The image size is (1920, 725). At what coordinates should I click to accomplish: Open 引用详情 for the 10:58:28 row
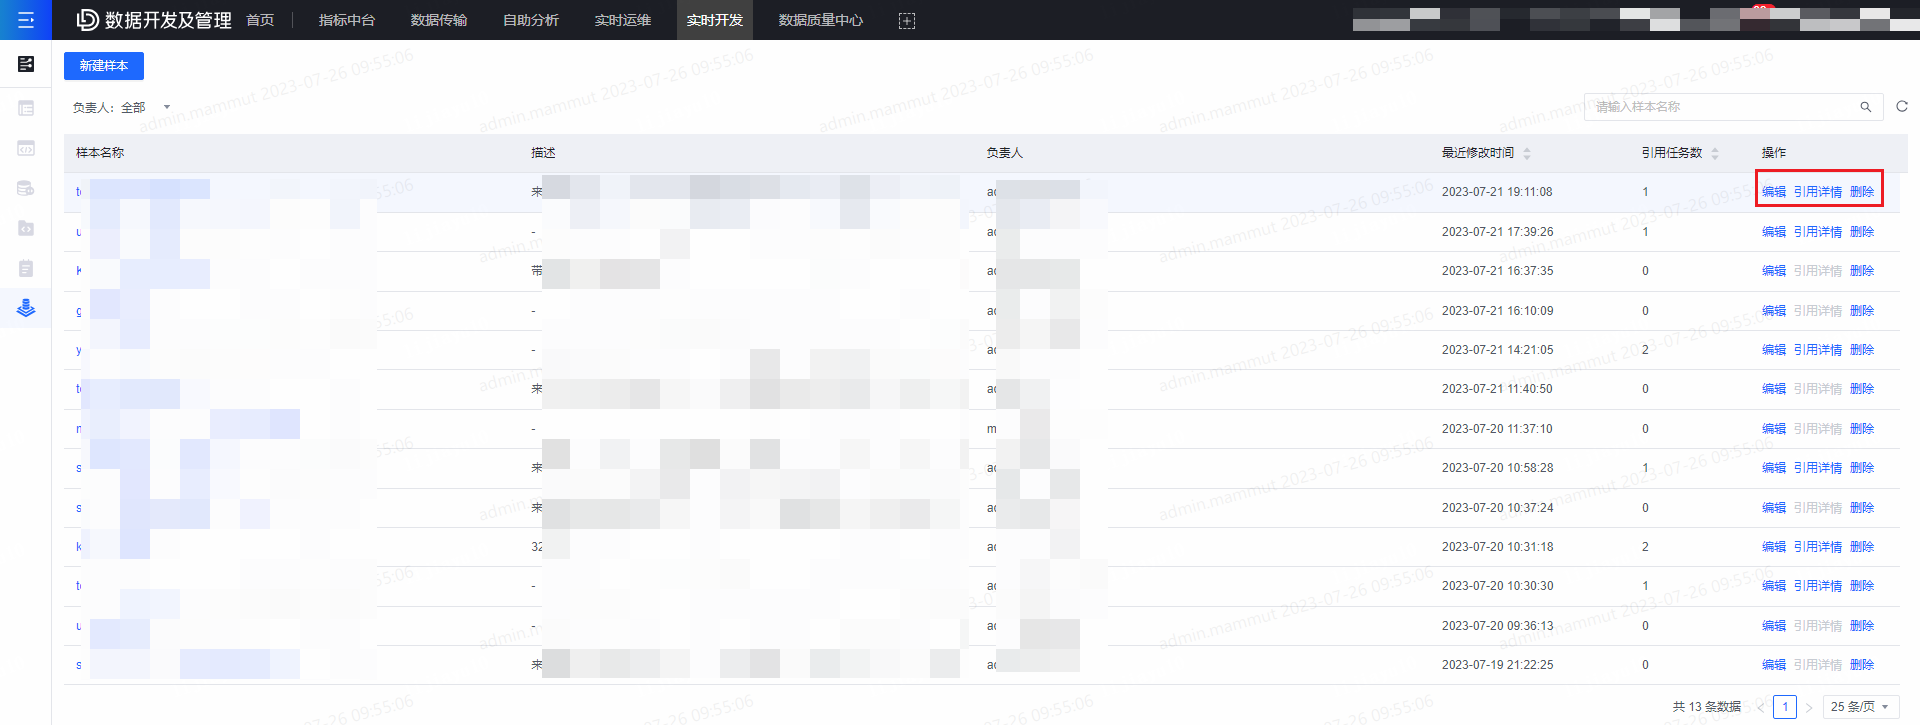tap(1818, 468)
